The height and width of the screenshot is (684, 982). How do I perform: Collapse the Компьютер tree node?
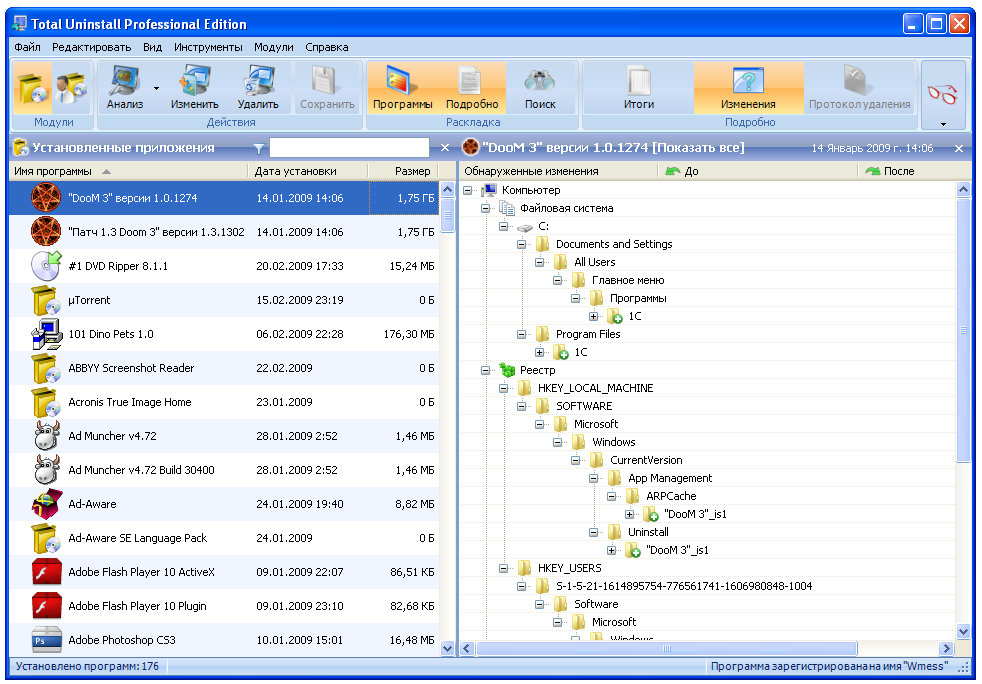(x=468, y=190)
